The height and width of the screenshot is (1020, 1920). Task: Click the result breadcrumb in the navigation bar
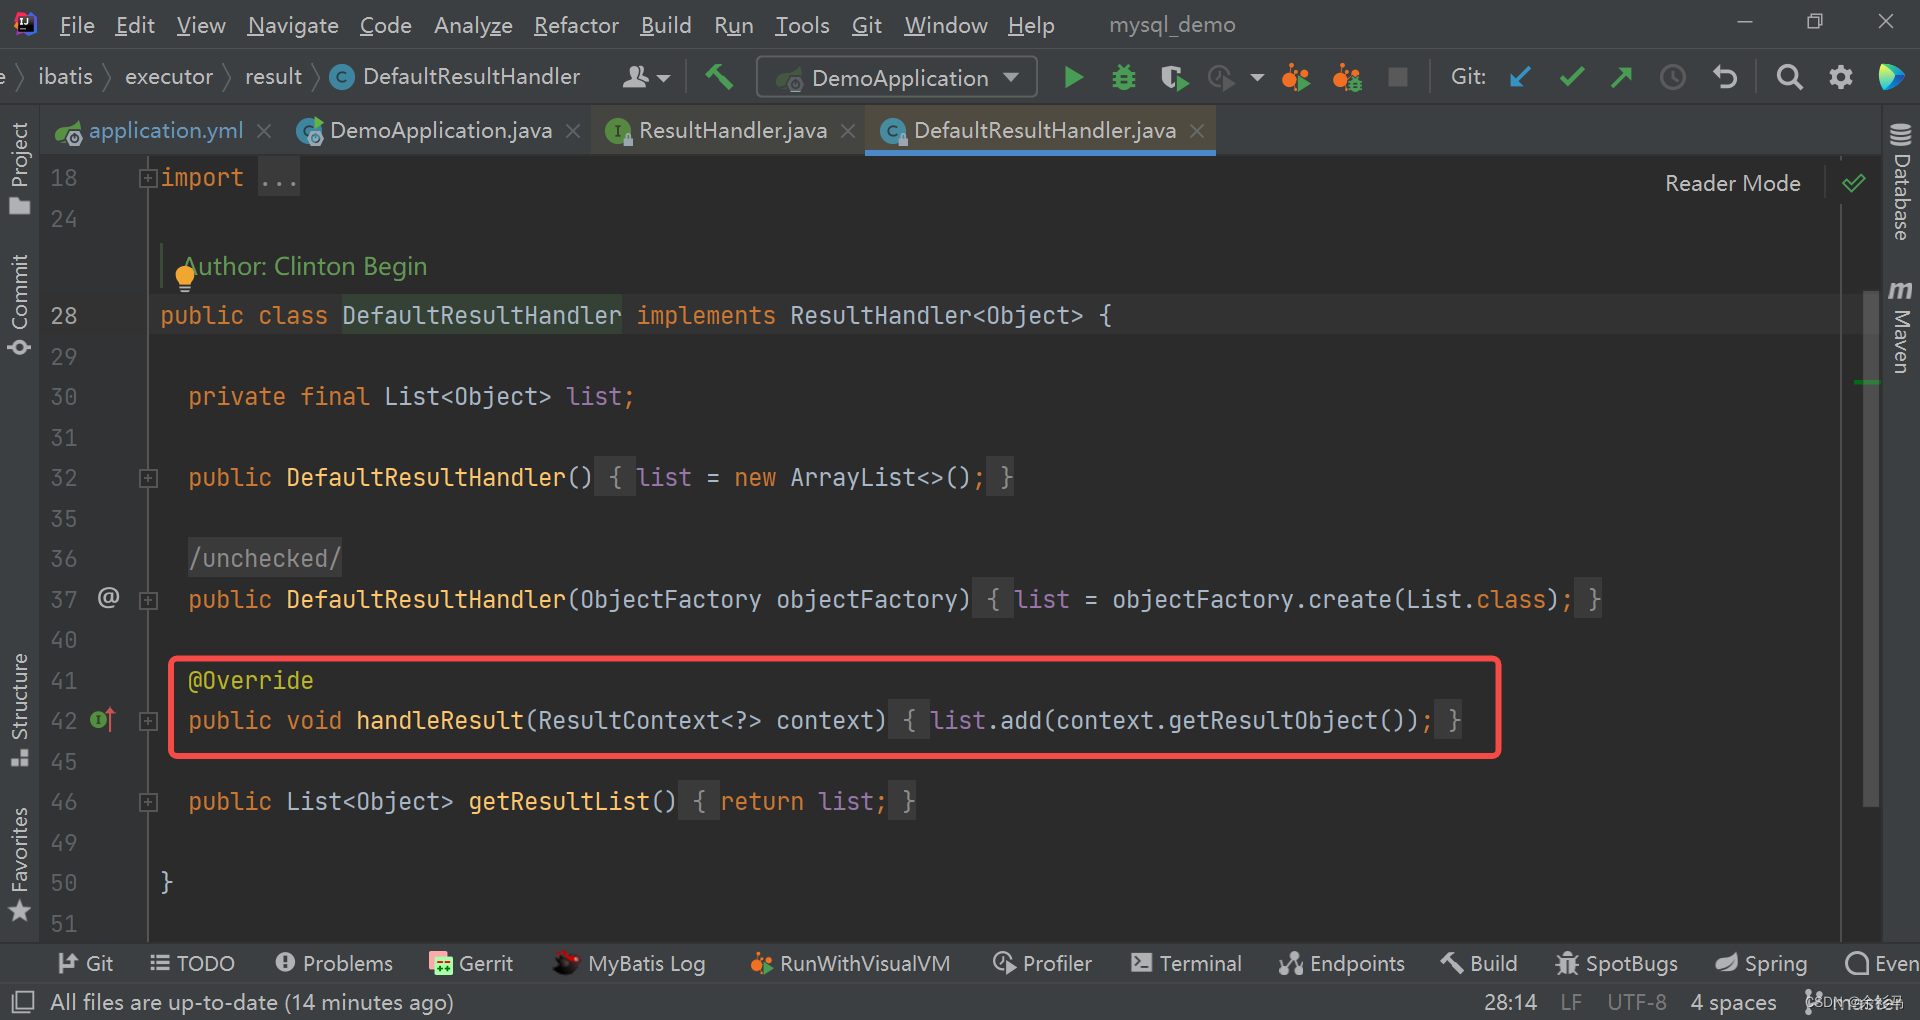click(272, 76)
